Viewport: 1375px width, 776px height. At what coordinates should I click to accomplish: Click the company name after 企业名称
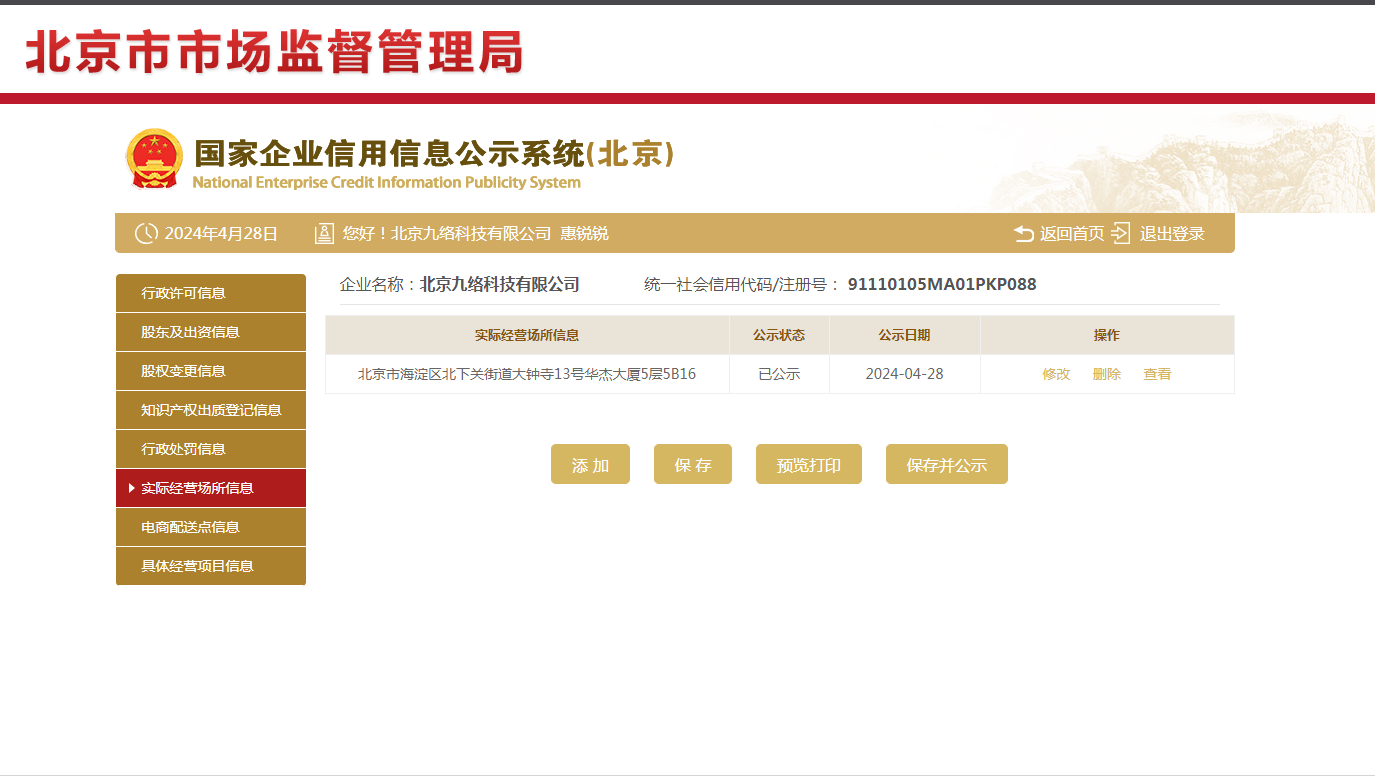500,284
